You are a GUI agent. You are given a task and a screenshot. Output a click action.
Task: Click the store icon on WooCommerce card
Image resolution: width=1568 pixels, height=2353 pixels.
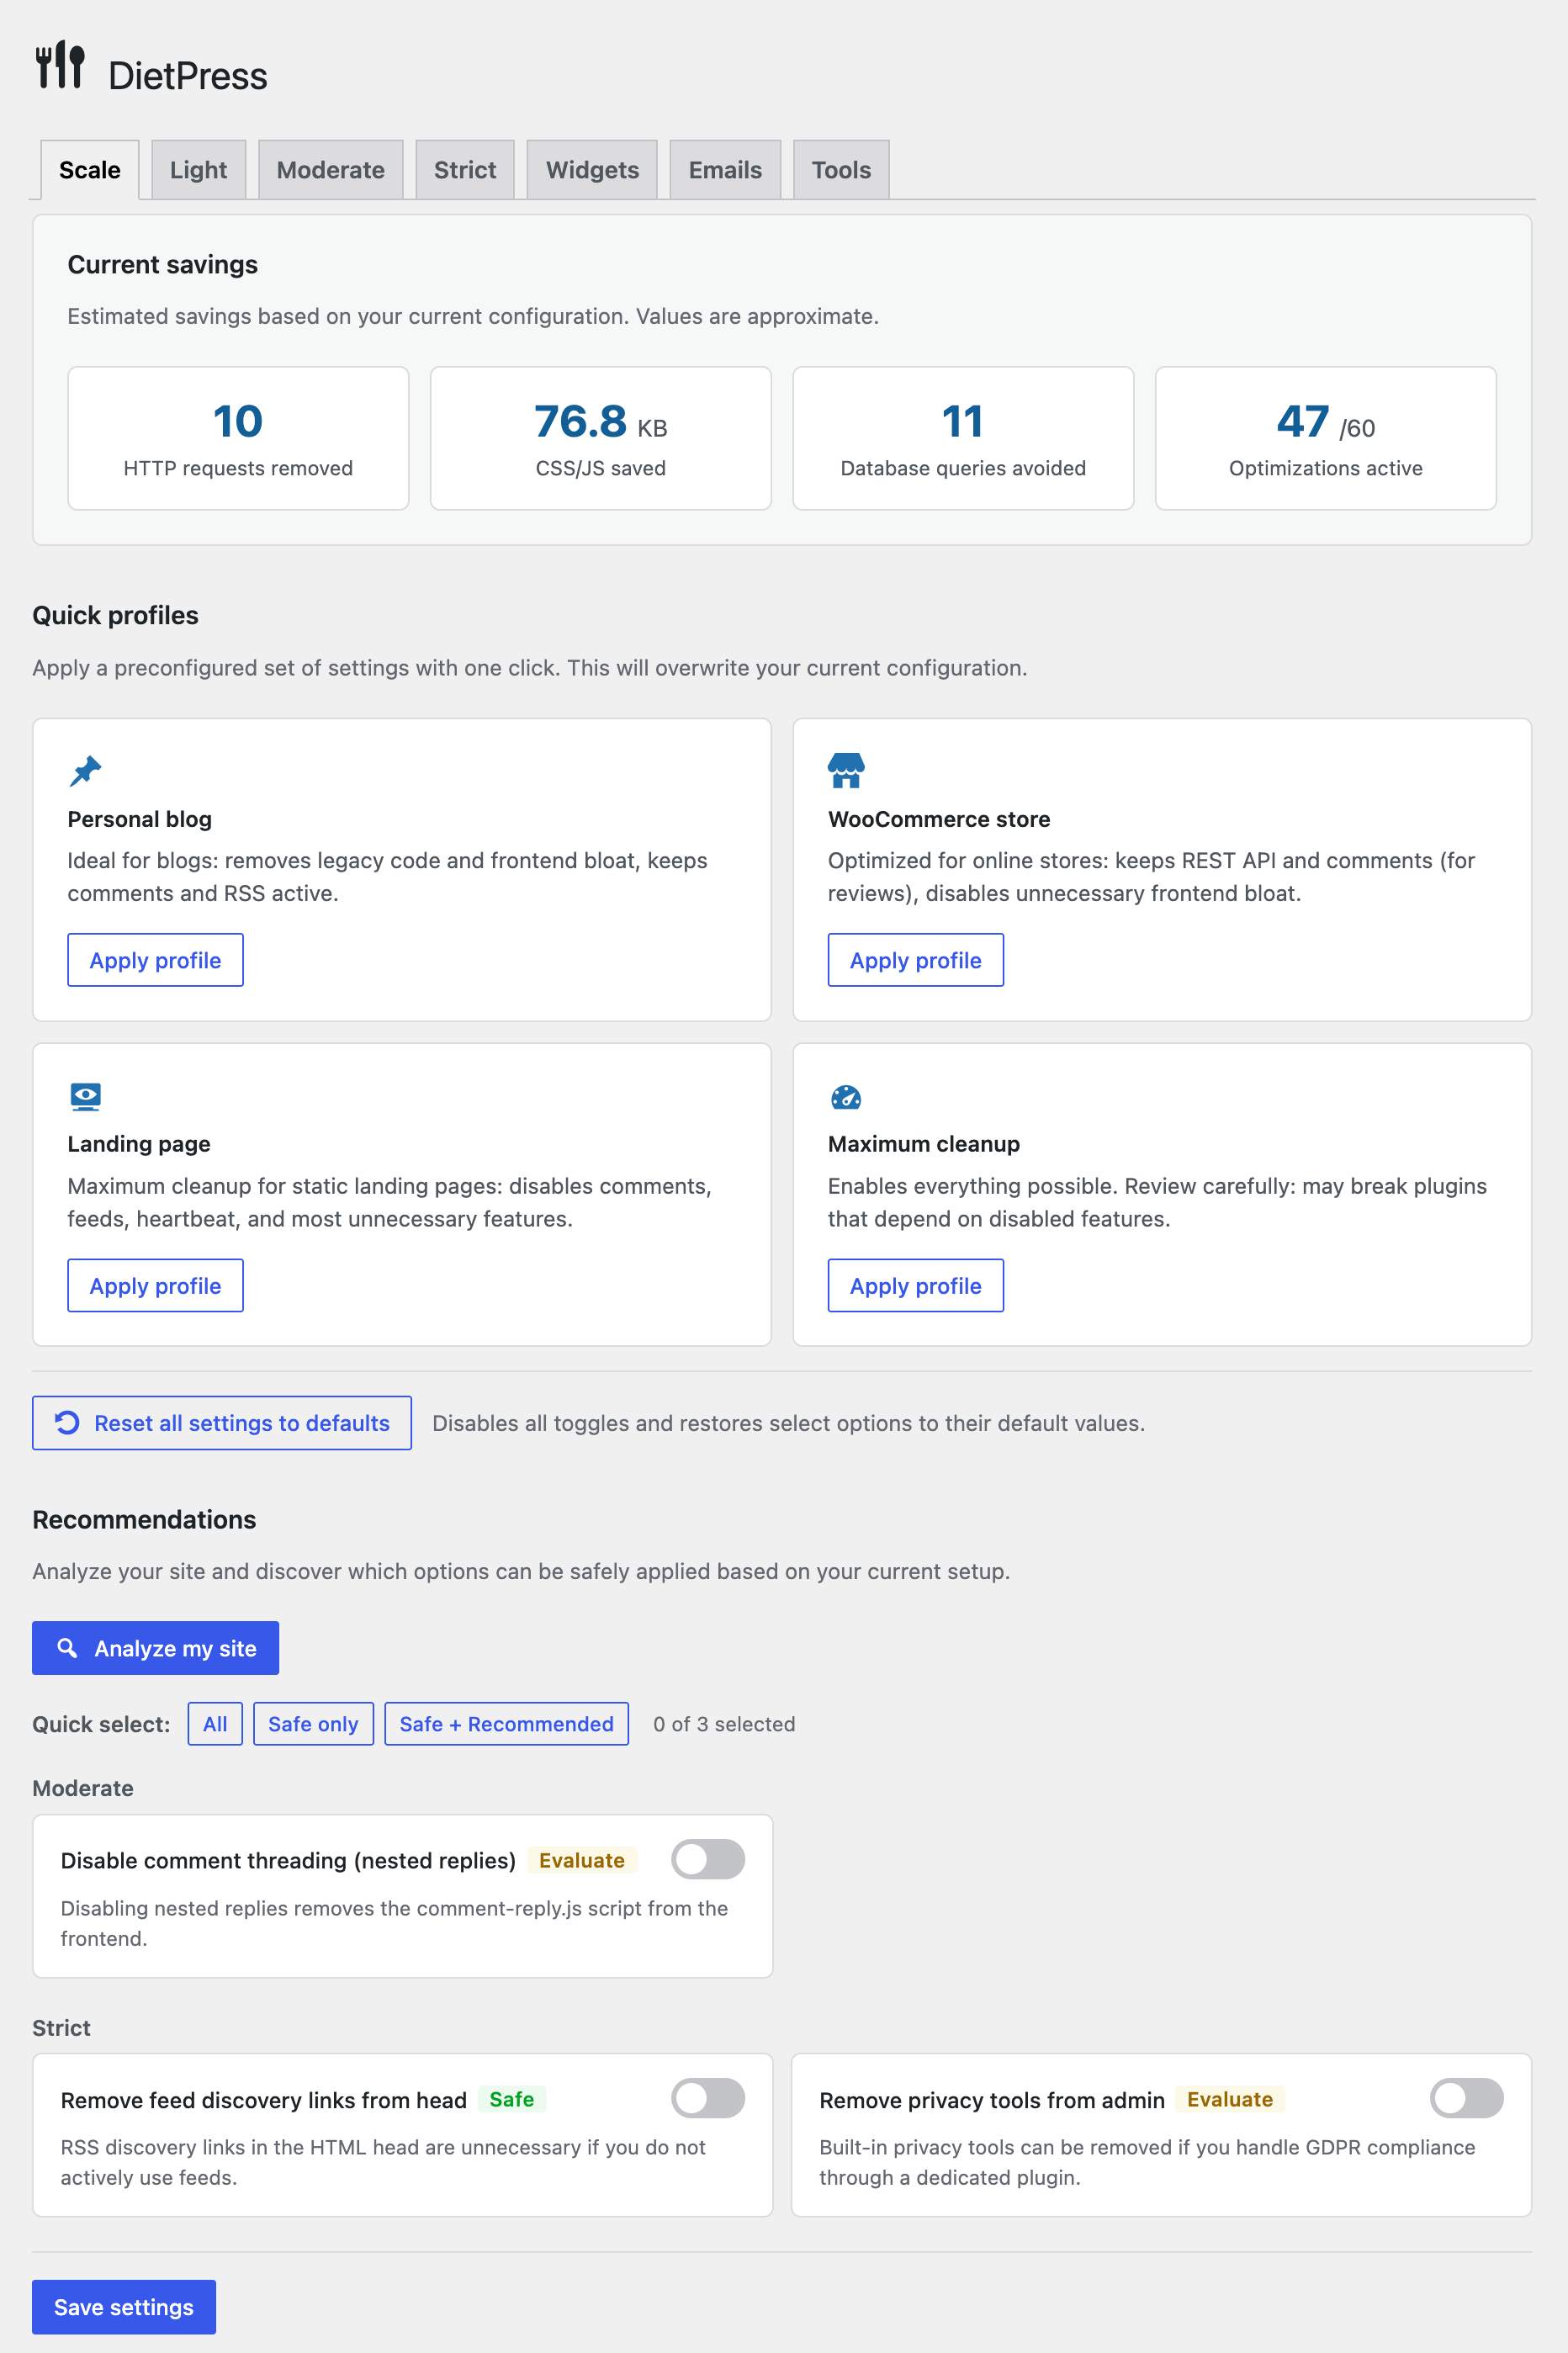tap(846, 770)
